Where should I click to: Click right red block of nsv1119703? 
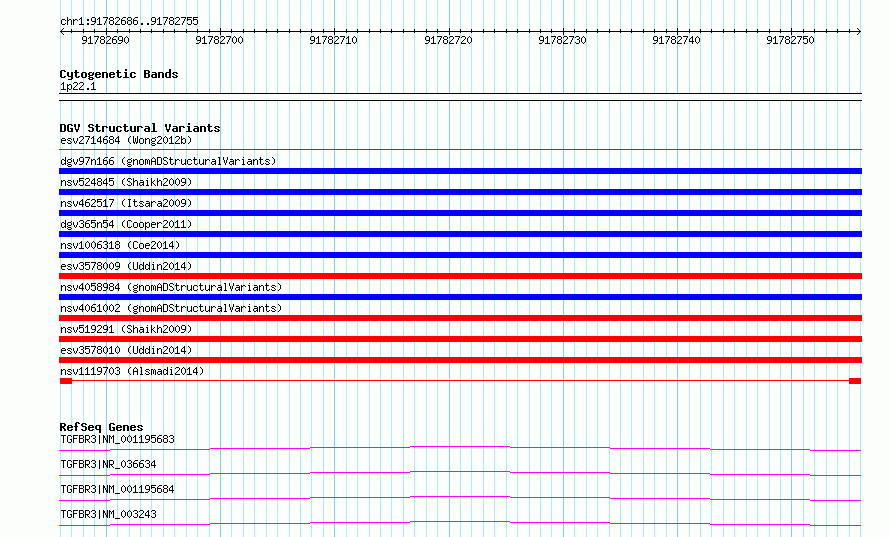coord(855,381)
